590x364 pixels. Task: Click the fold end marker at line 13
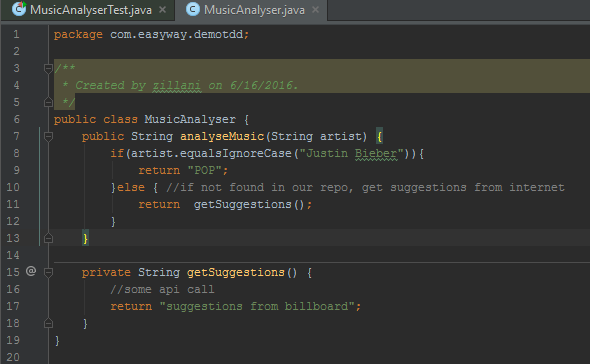click(48, 238)
